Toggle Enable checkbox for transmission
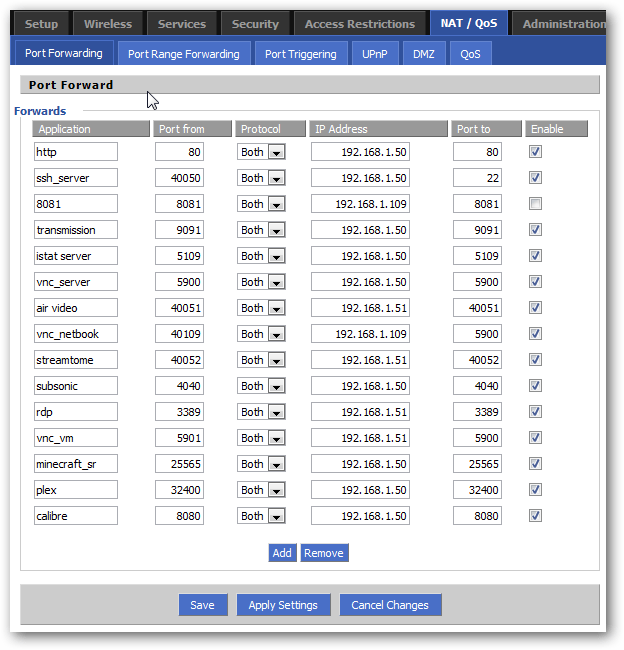The height and width of the screenshot is (650, 624). [535, 230]
